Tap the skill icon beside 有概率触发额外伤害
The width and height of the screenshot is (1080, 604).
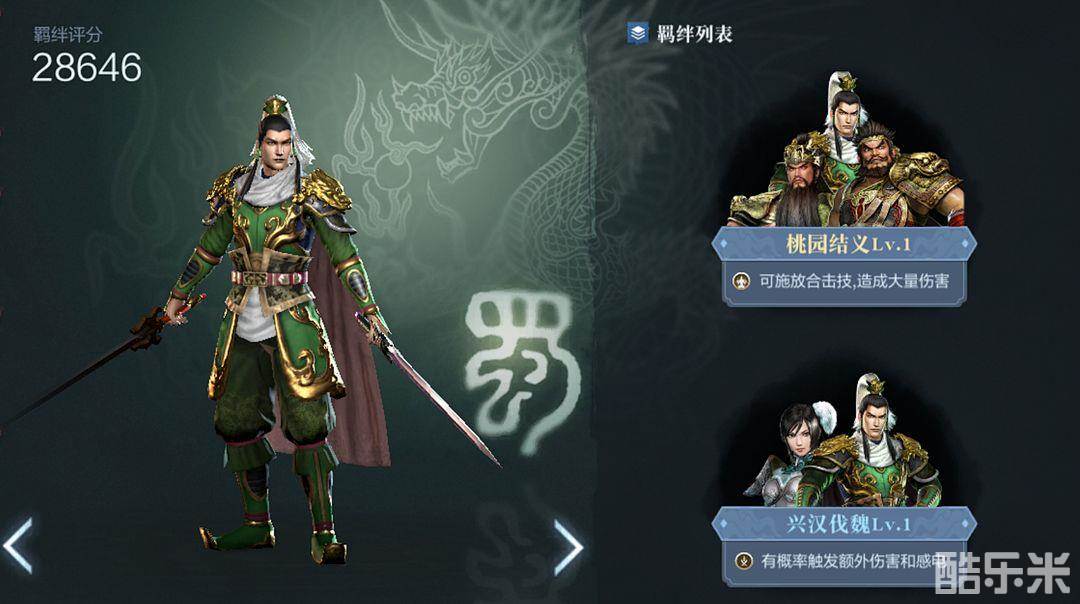(x=743, y=561)
